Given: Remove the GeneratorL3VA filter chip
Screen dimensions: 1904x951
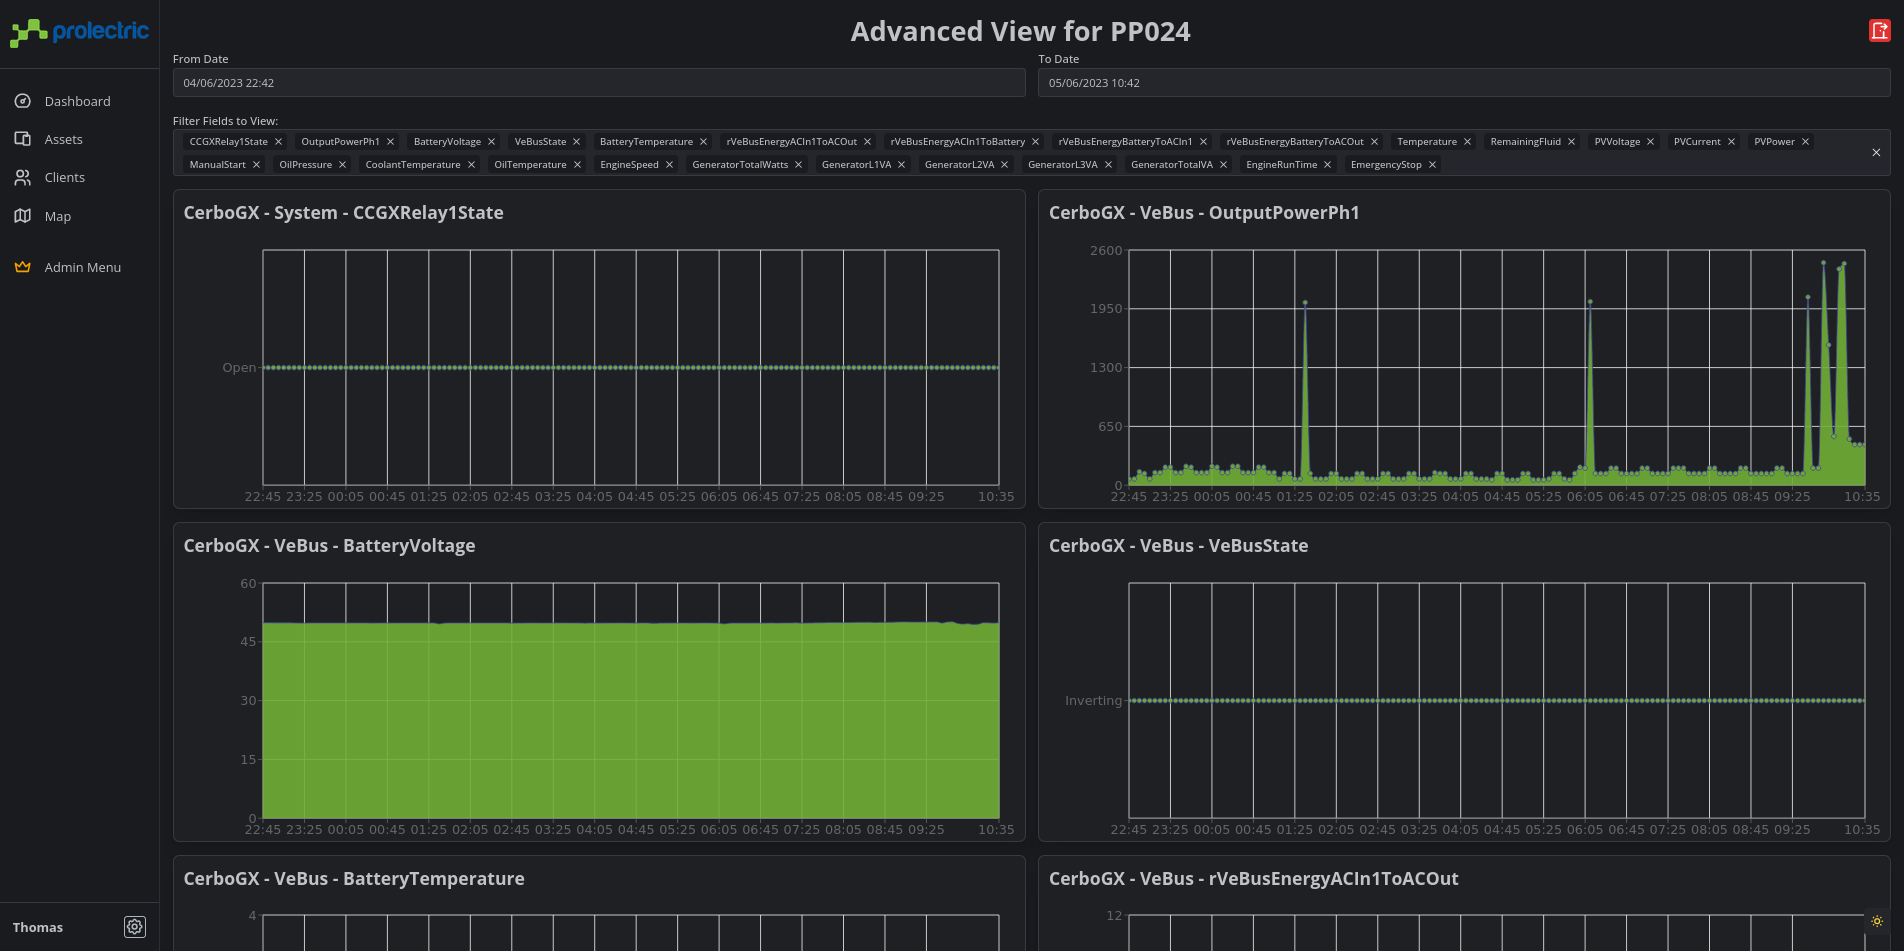Looking at the screenshot, I should point(1108,165).
